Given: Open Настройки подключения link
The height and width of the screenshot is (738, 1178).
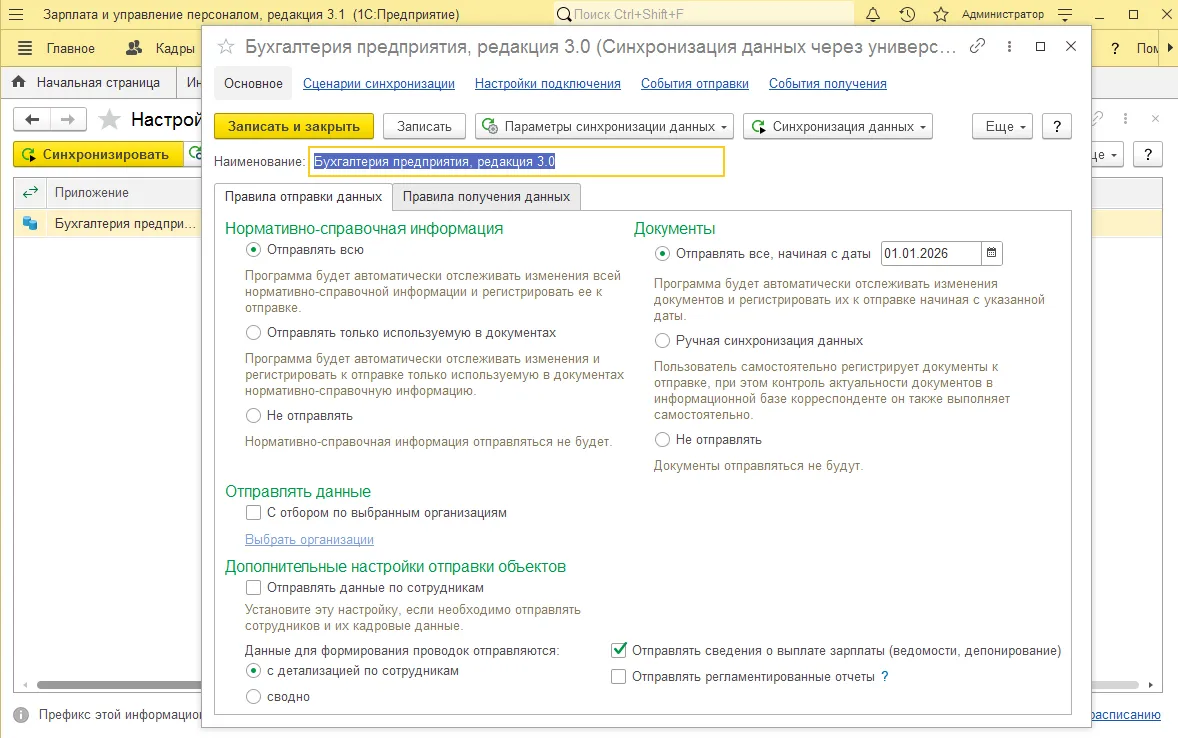Looking at the screenshot, I should pyautogui.click(x=548, y=83).
